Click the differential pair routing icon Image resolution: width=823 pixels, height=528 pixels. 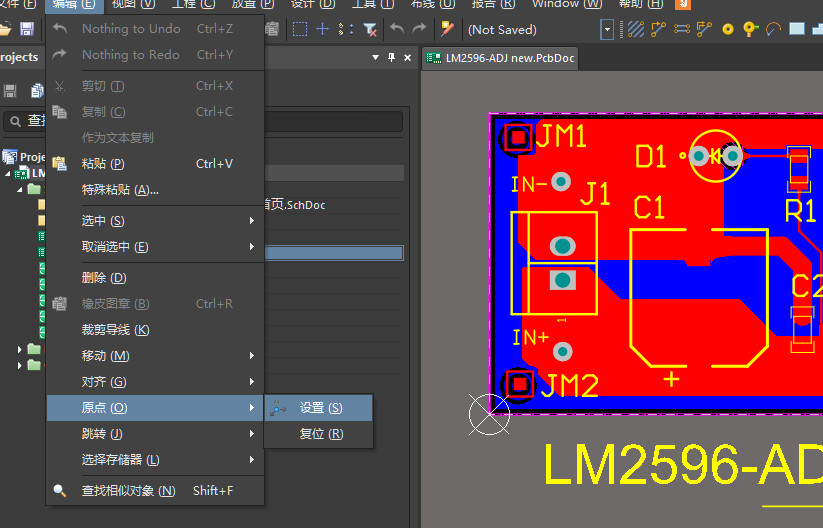coord(683,29)
